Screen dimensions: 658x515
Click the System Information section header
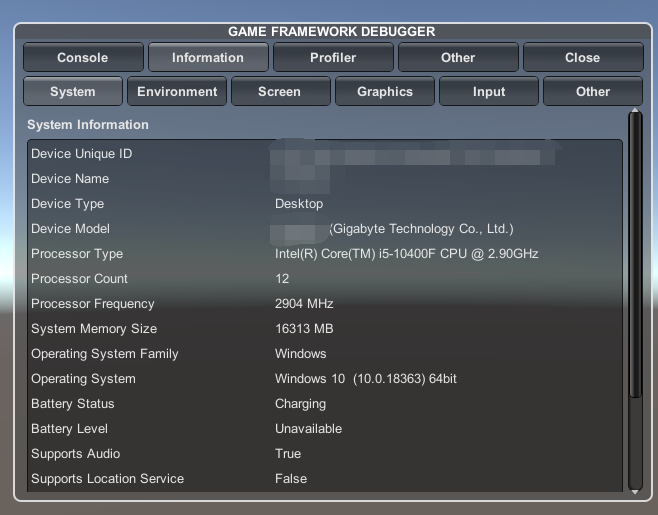click(x=88, y=125)
